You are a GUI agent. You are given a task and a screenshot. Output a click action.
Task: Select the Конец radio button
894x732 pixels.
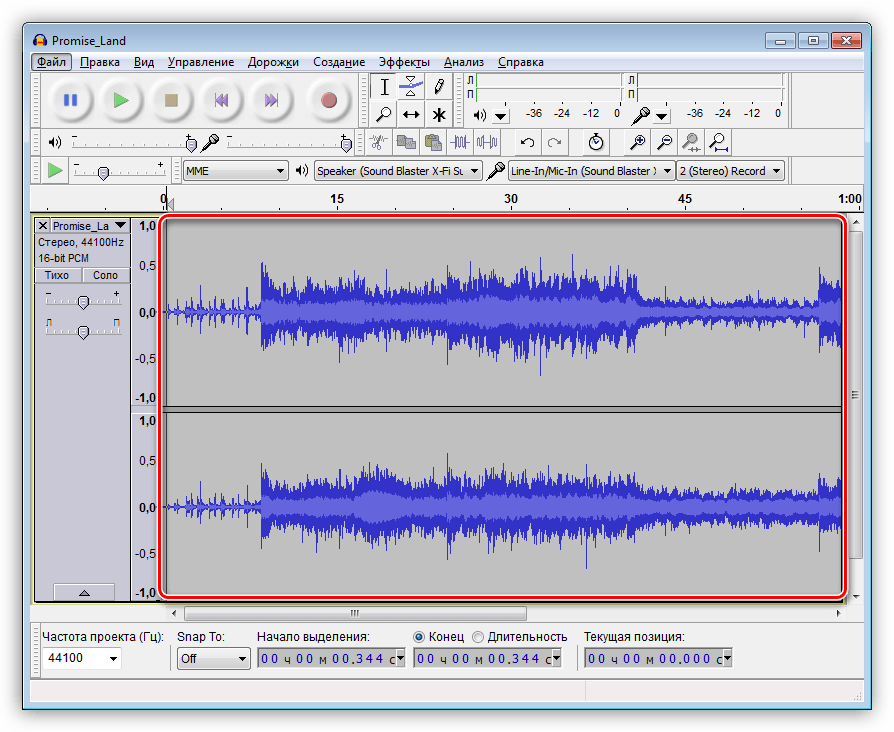tap(420, 637)
